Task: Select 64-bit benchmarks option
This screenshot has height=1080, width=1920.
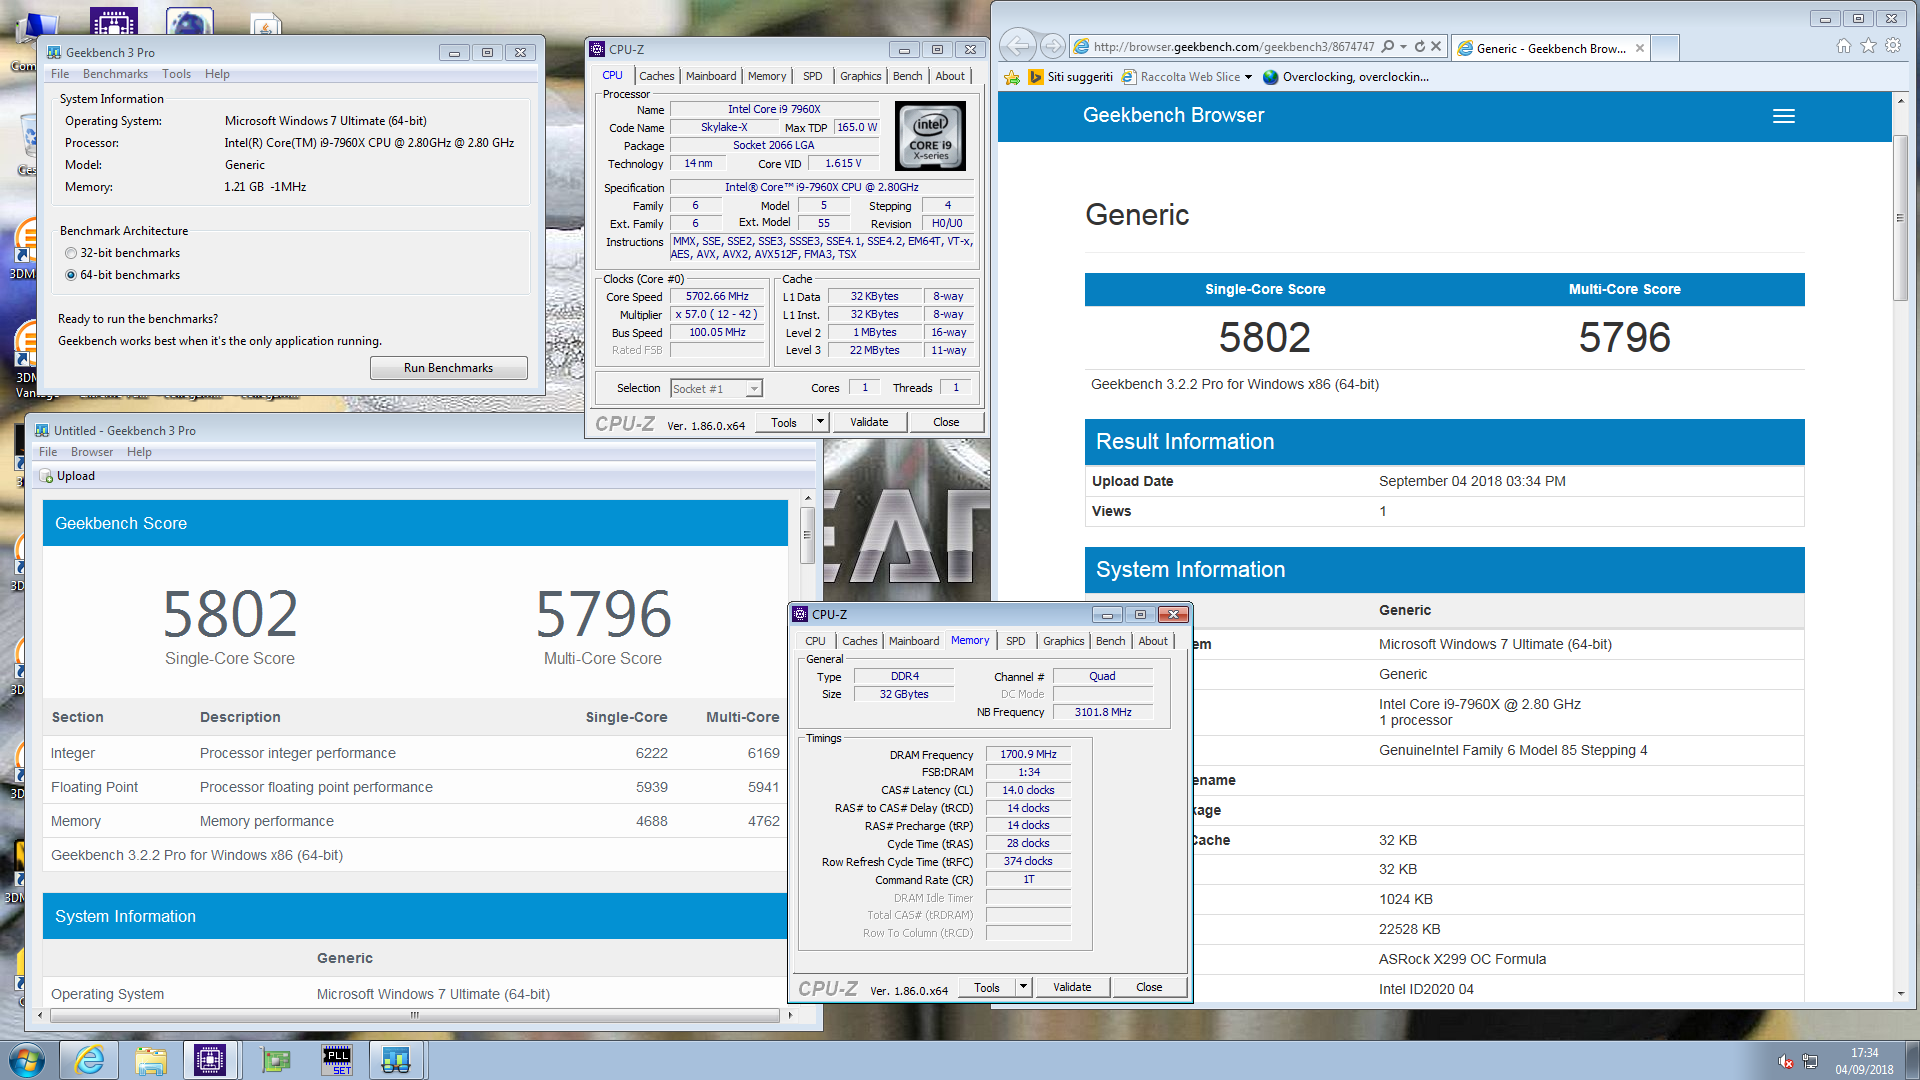Action: click(71, 275)
